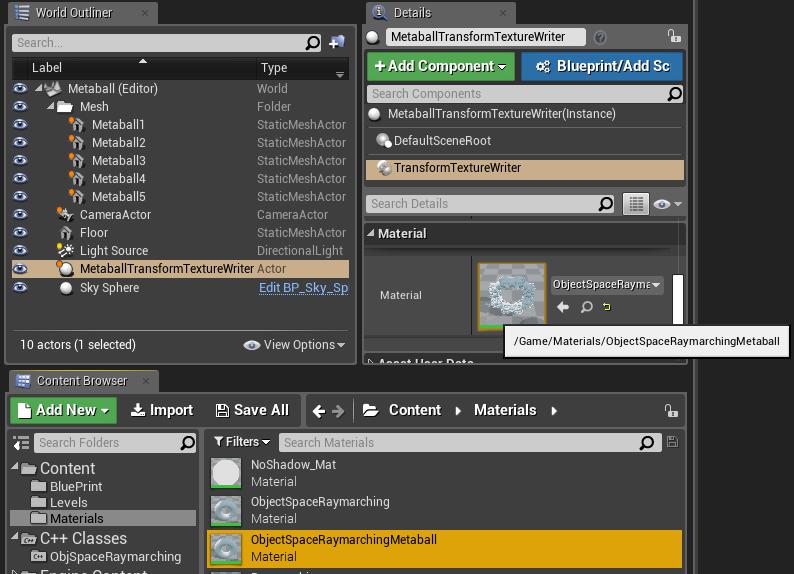
Task: Click the Metaball3 static mesh actor icon
Action: coord(76,160)
